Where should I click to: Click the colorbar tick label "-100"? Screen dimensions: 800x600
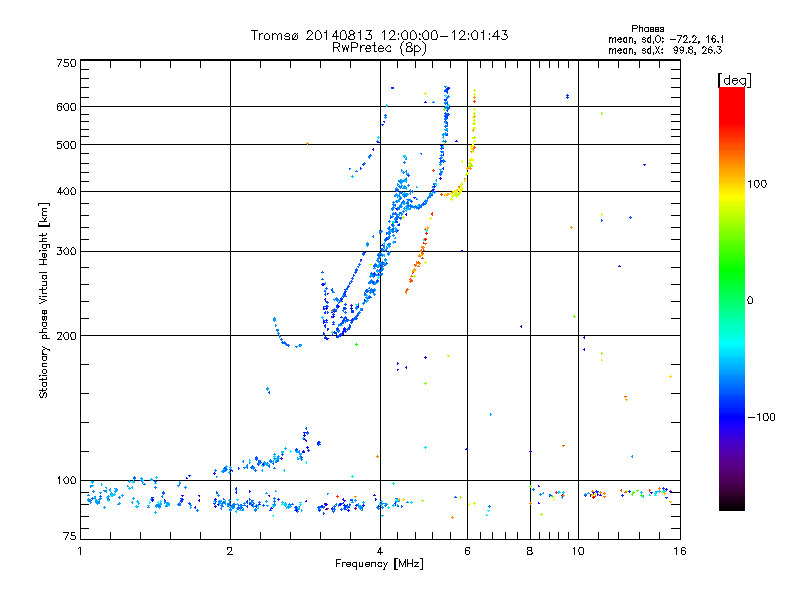point(761,417)
